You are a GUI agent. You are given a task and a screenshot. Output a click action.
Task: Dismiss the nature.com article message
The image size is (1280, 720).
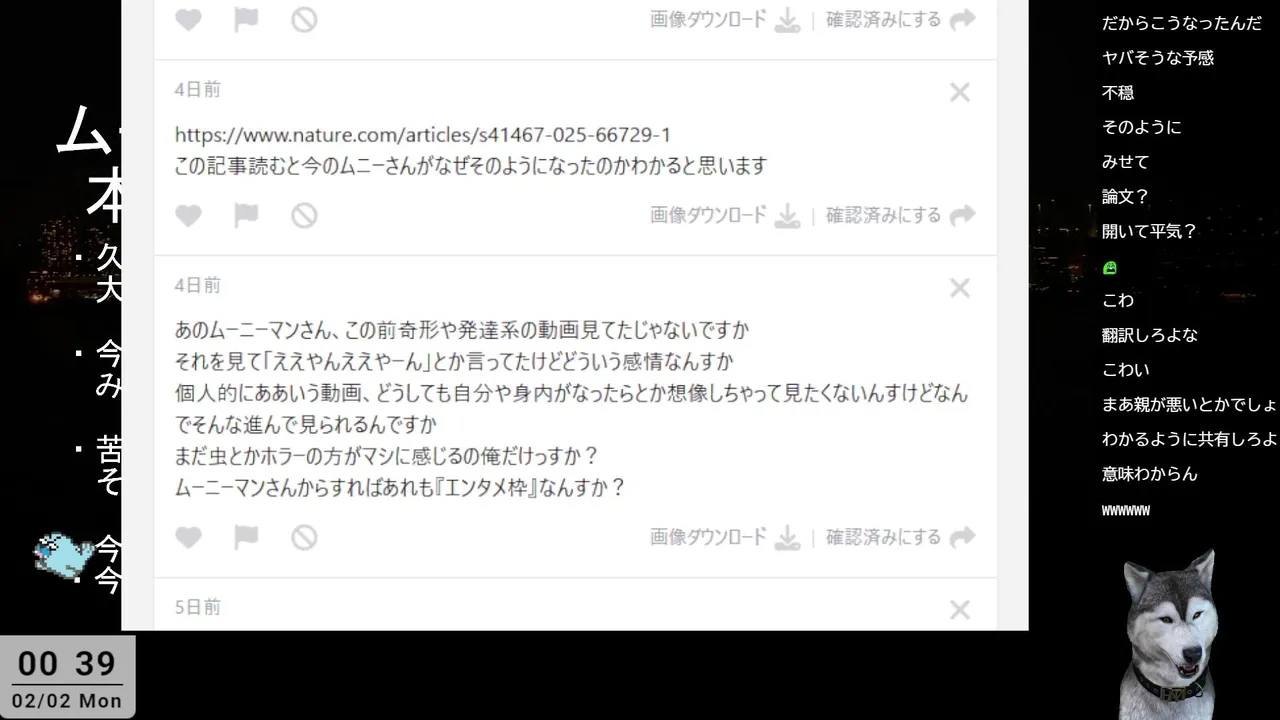pyautogui.click(x=960, y=93)
